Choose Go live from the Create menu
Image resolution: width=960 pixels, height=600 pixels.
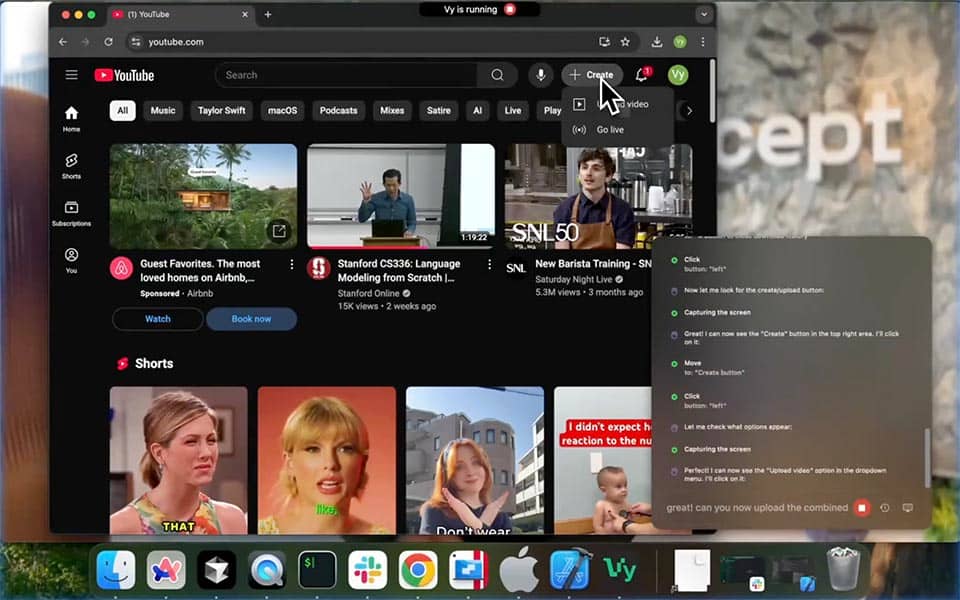point(610,130)
